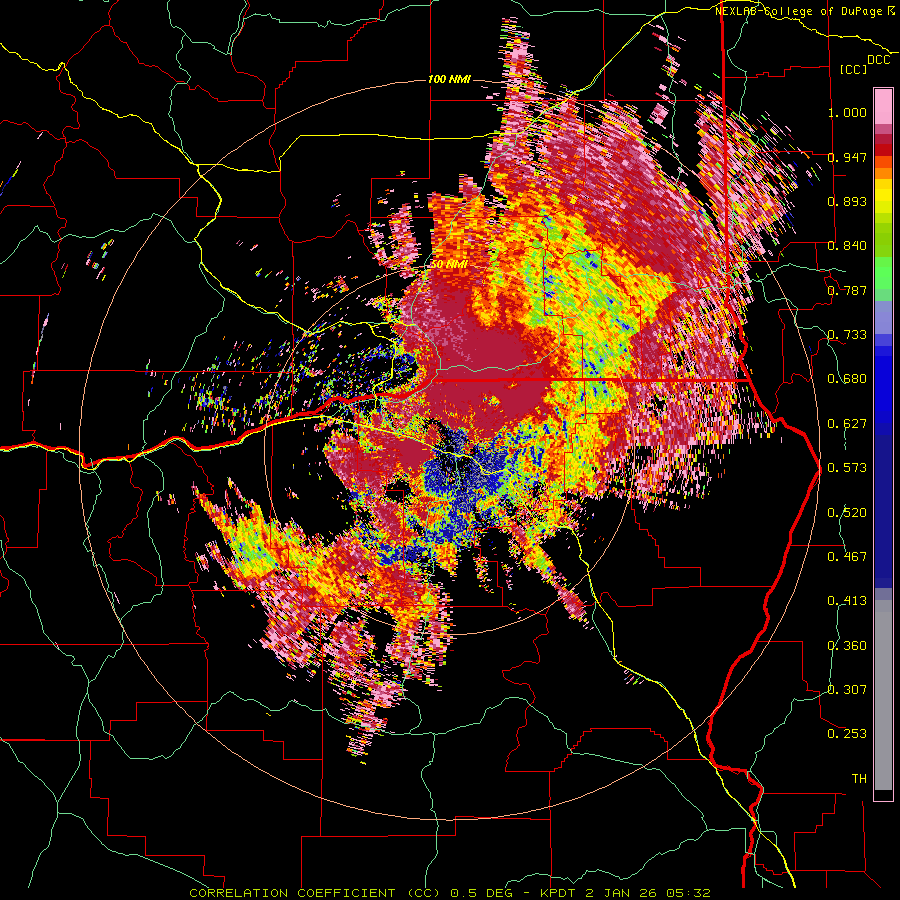Click the light pink swatch on the color bar
900x900 pixels.
pos(883,106)
